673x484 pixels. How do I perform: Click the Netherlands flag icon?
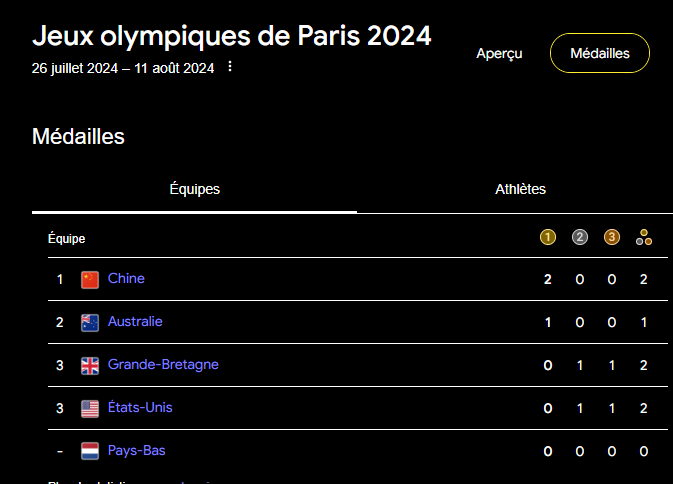click(90, 451)
